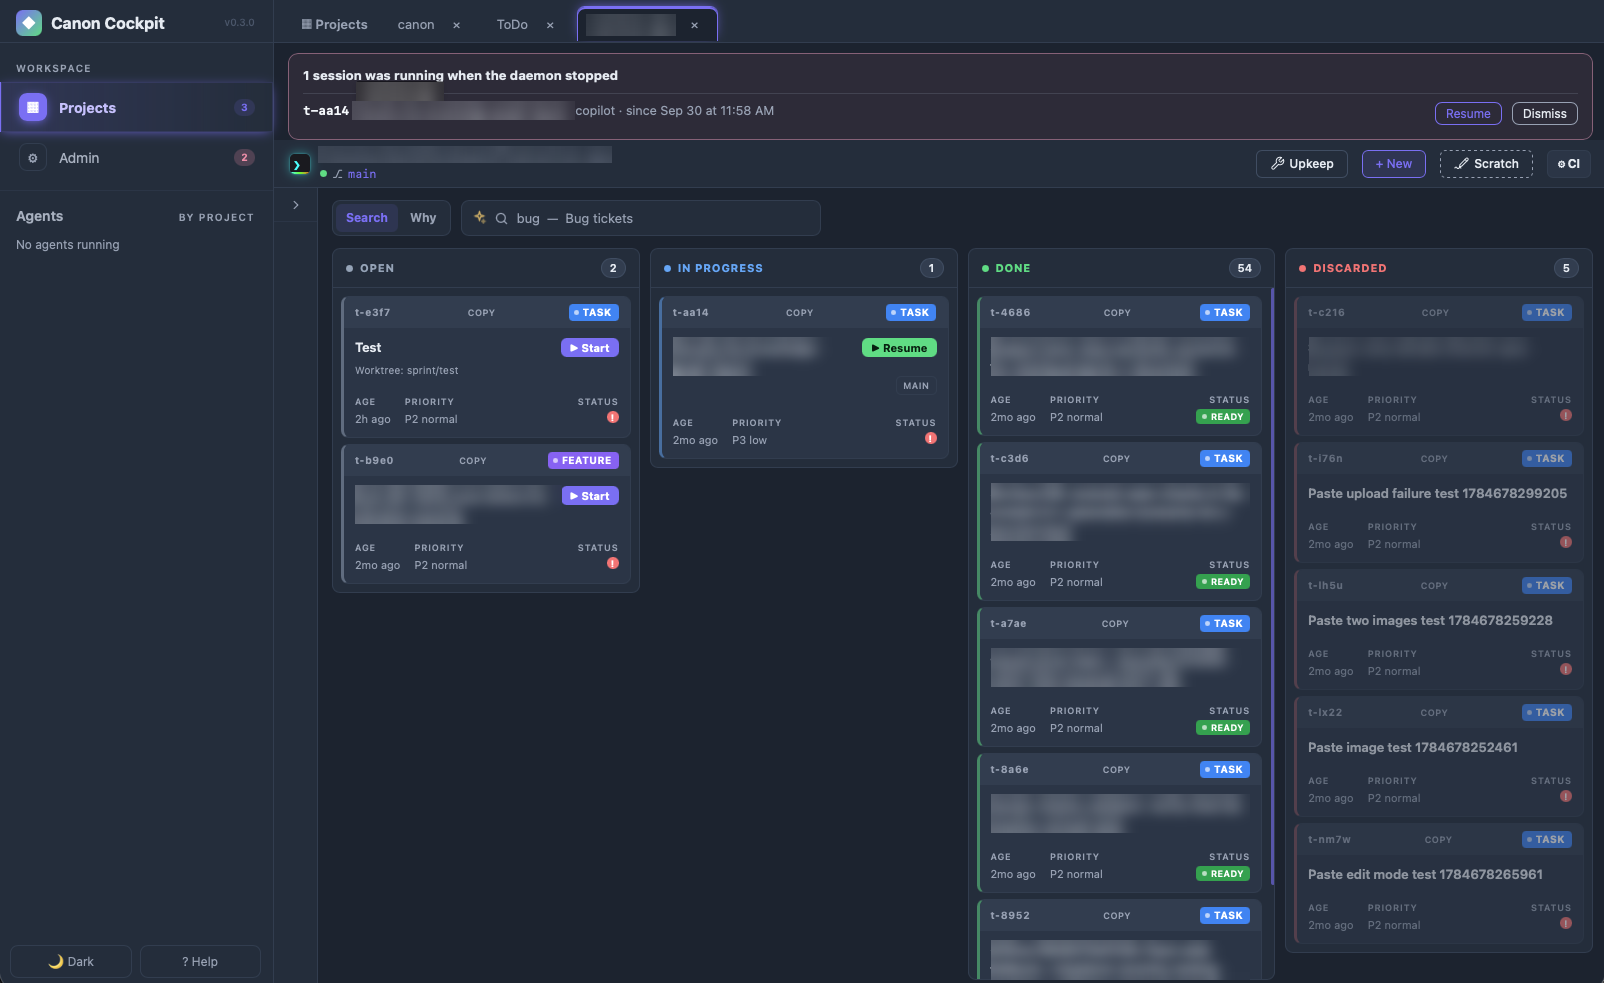Click the Projects grid icon in sidebar
The image size is (1604, 983).
click(33, 107)
